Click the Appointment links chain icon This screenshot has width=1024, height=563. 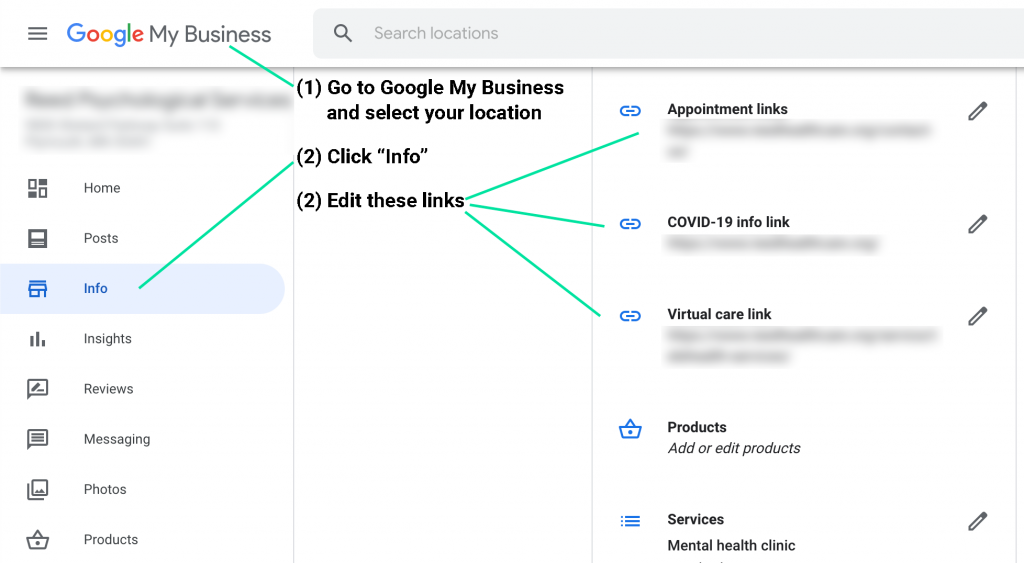tap(630, 111)
